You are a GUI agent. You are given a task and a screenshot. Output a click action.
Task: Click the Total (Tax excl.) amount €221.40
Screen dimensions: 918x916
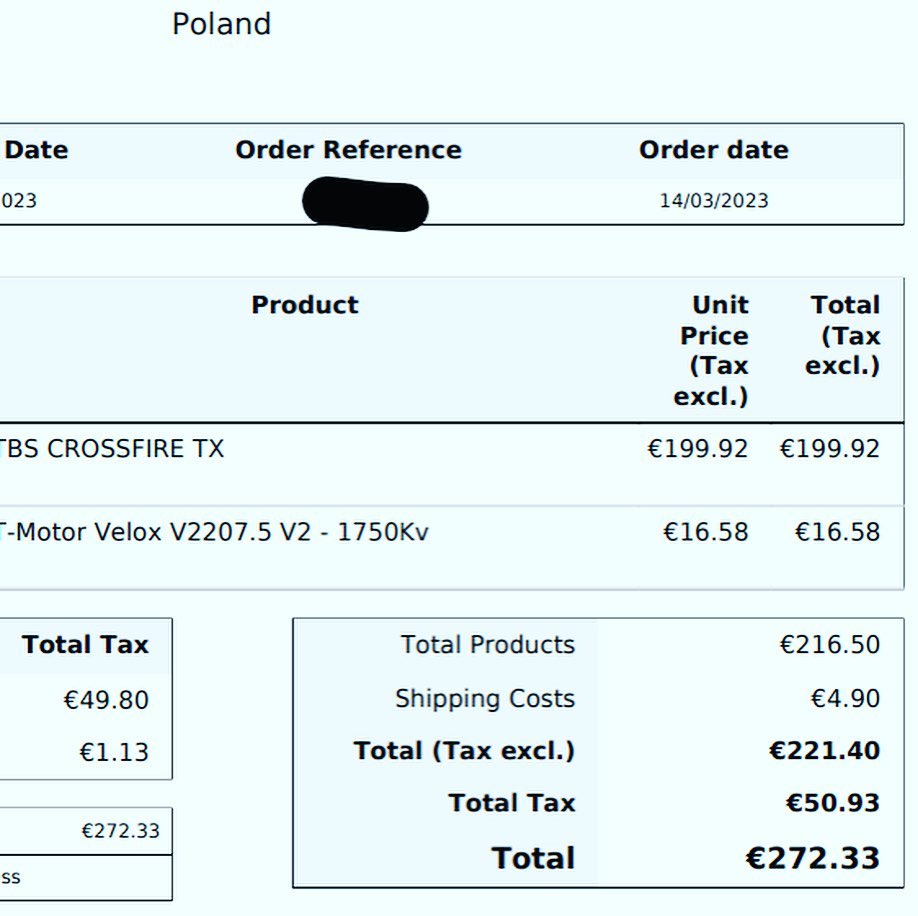coord(824,750)
